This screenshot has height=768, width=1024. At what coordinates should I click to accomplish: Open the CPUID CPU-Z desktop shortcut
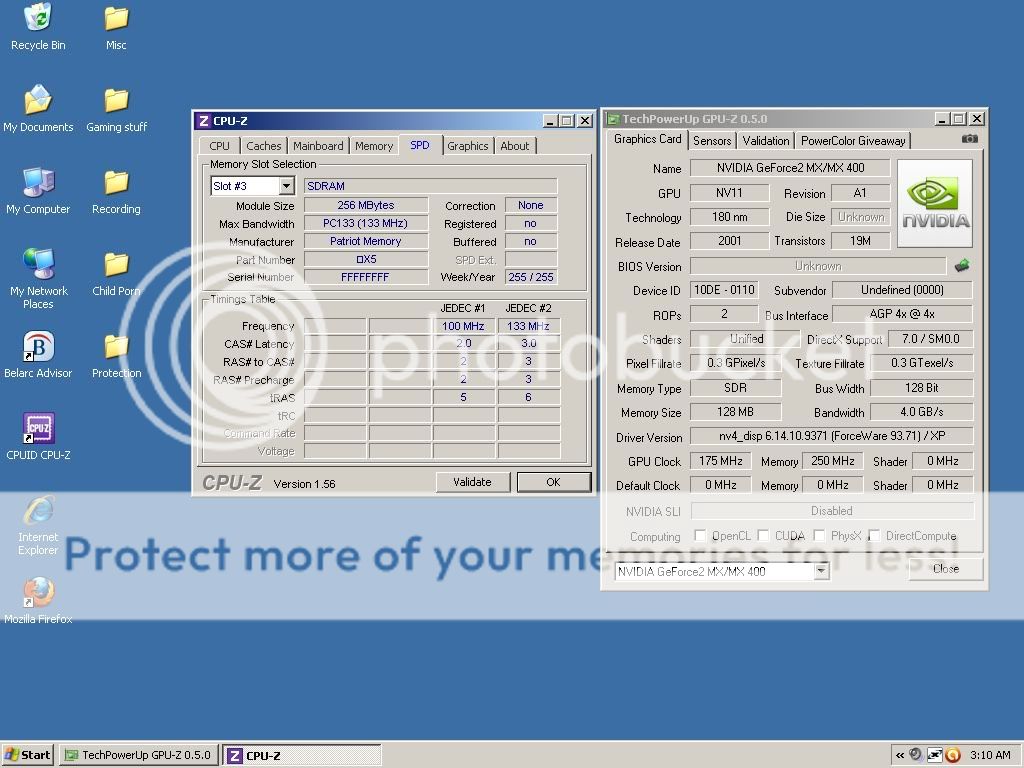click(38, 429)
